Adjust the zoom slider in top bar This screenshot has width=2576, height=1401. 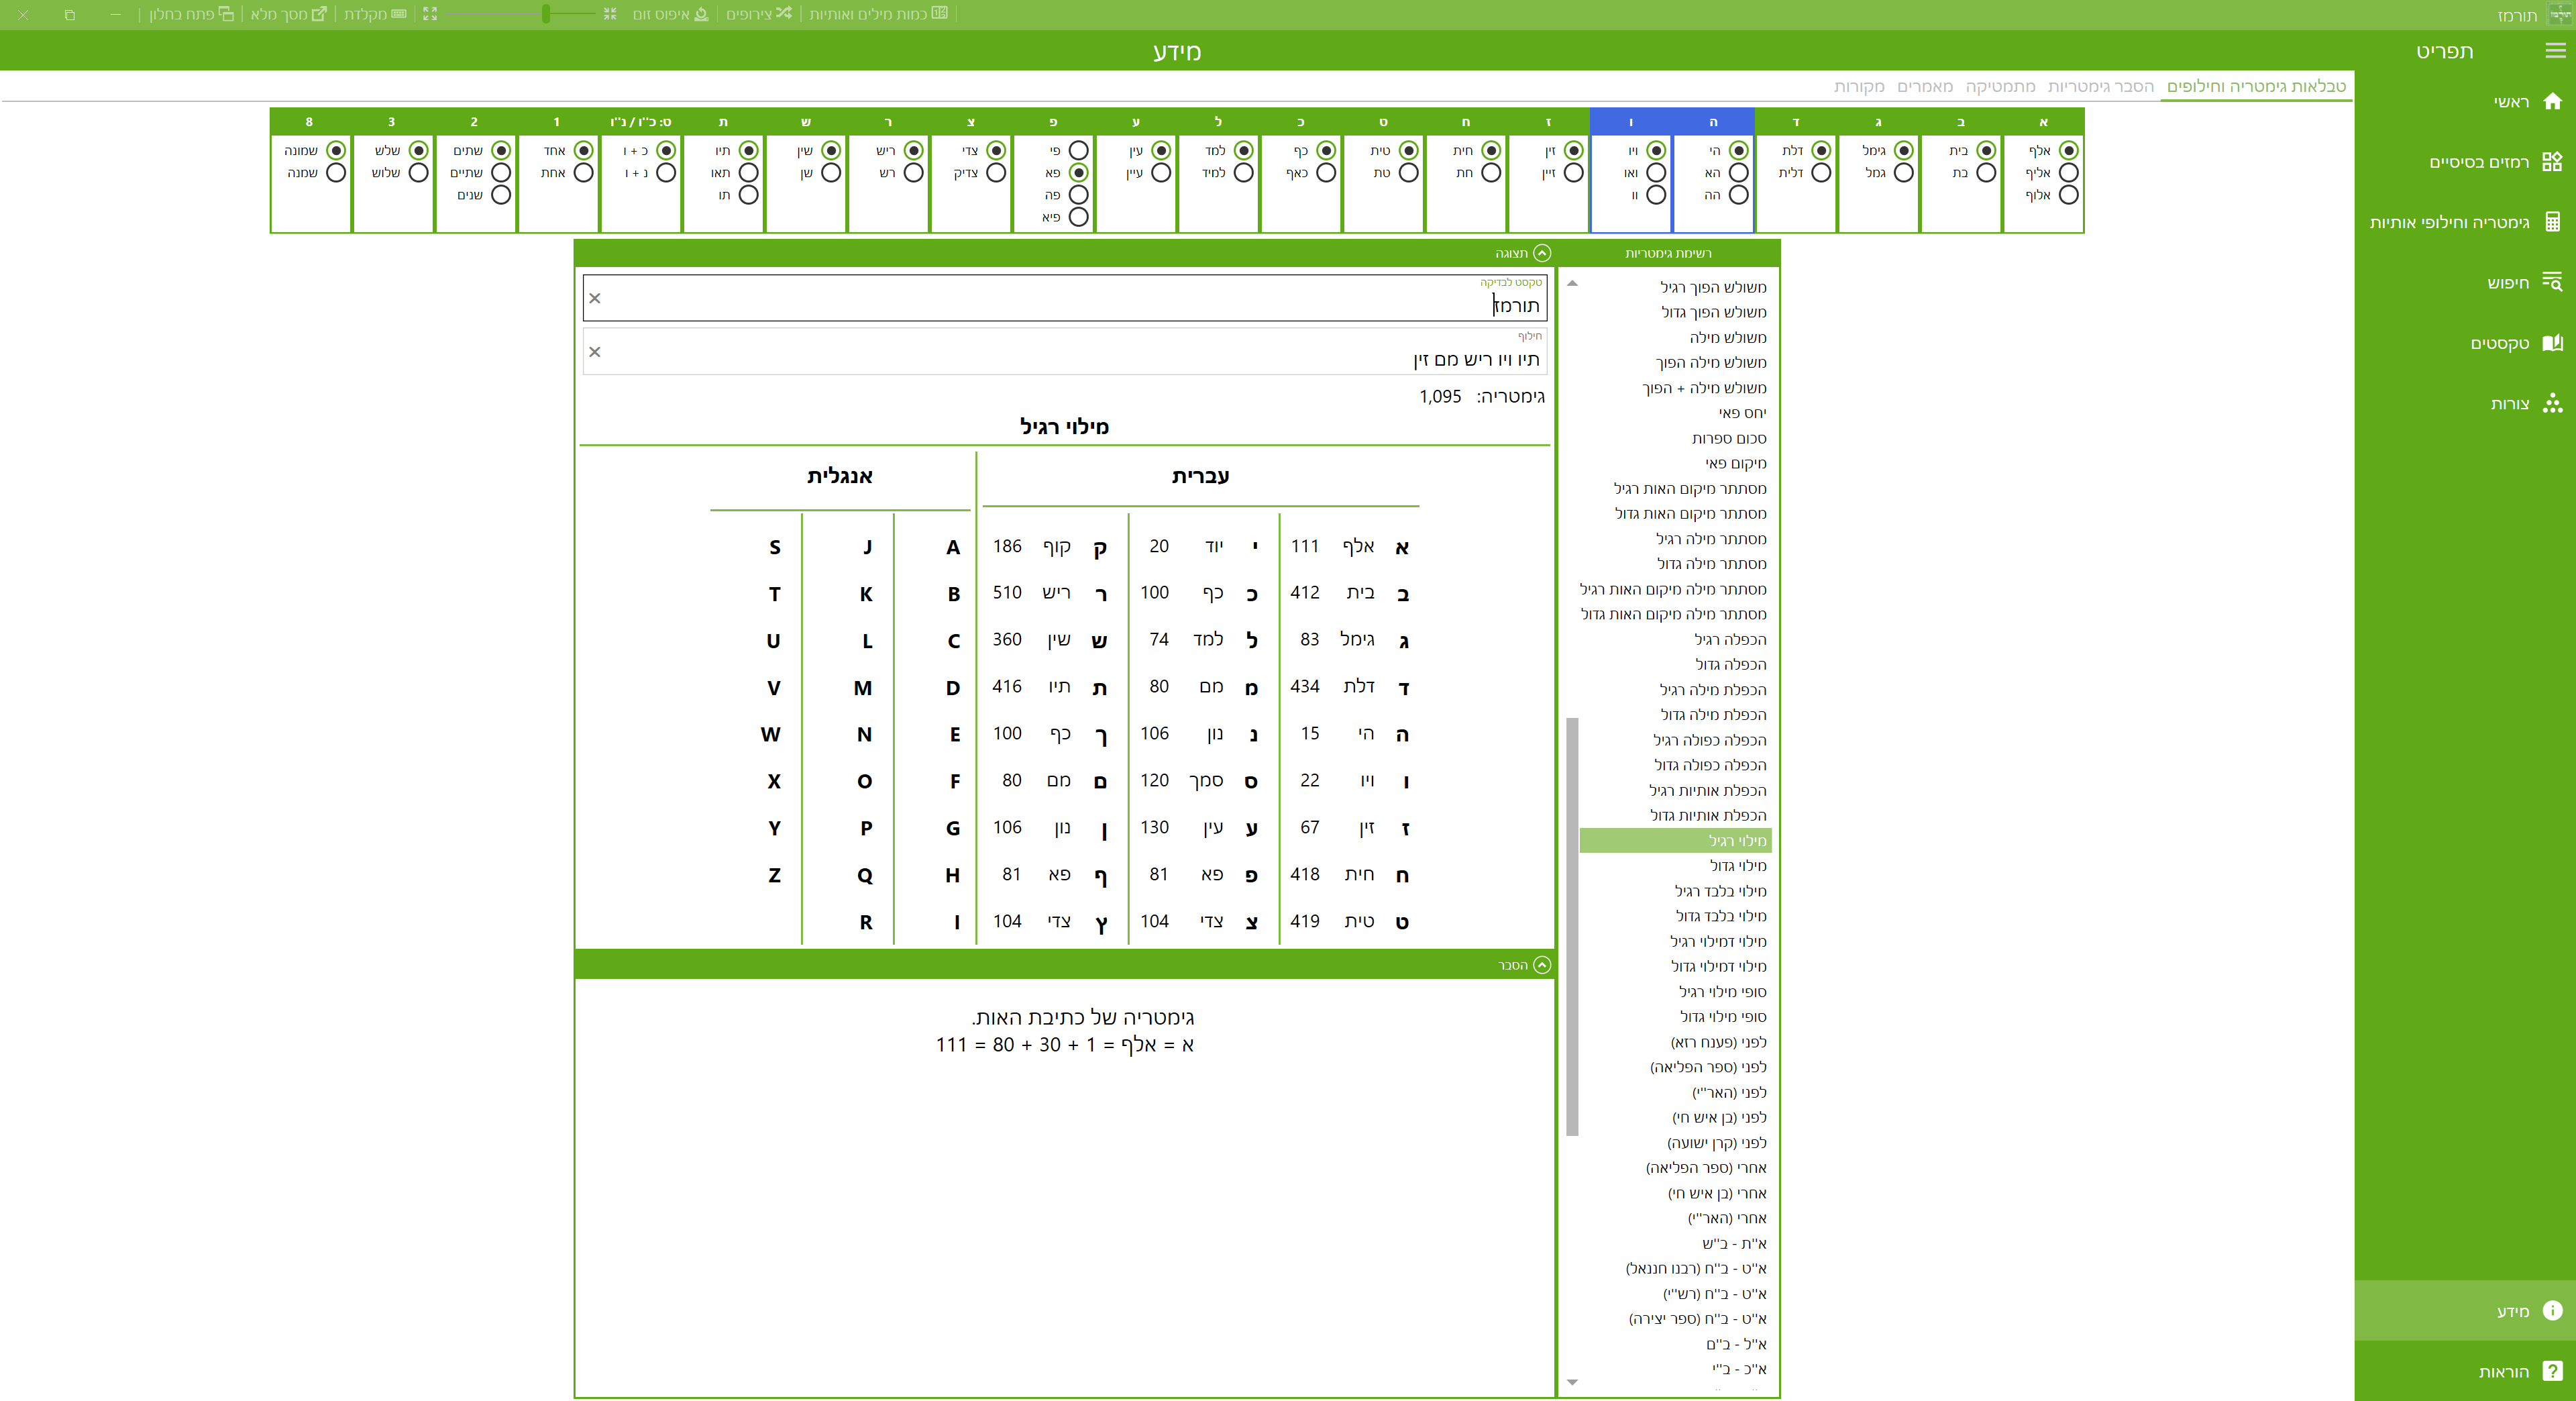pos(546,14)
